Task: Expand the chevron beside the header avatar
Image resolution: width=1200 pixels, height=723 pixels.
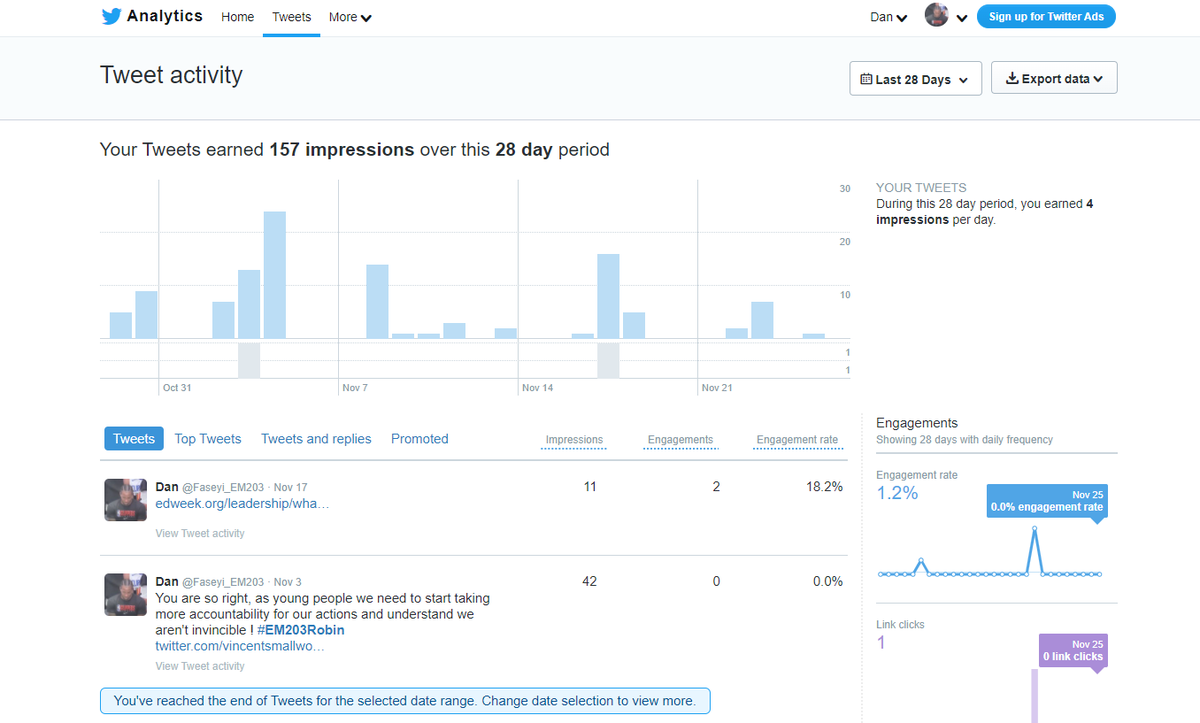Action: tap(962, 18)
